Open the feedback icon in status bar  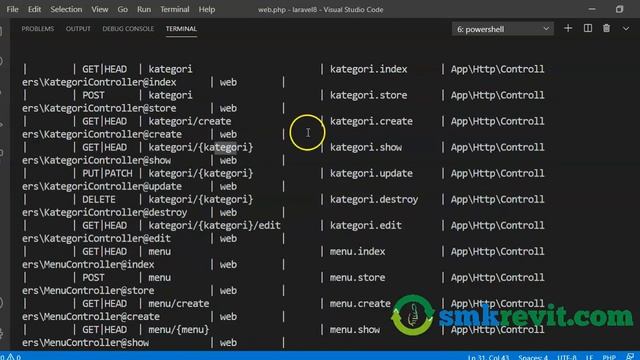point(631,357)
